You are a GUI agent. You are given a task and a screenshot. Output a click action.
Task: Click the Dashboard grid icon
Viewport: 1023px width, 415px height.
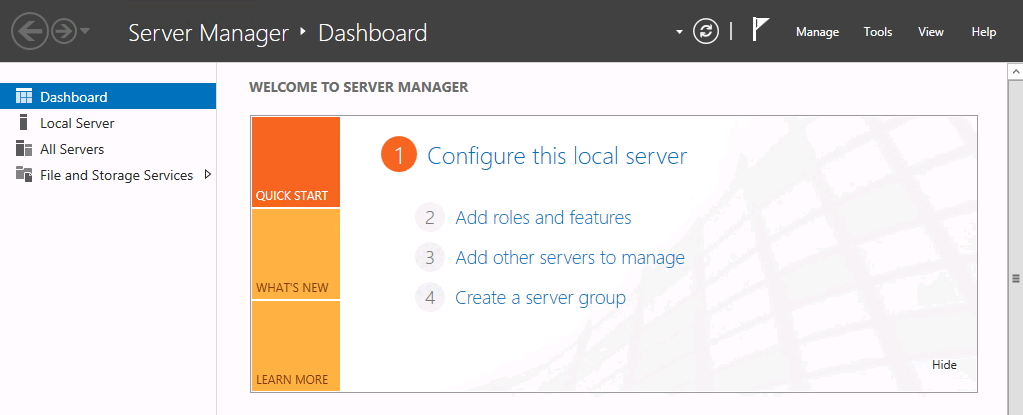(x=23, y=97)
